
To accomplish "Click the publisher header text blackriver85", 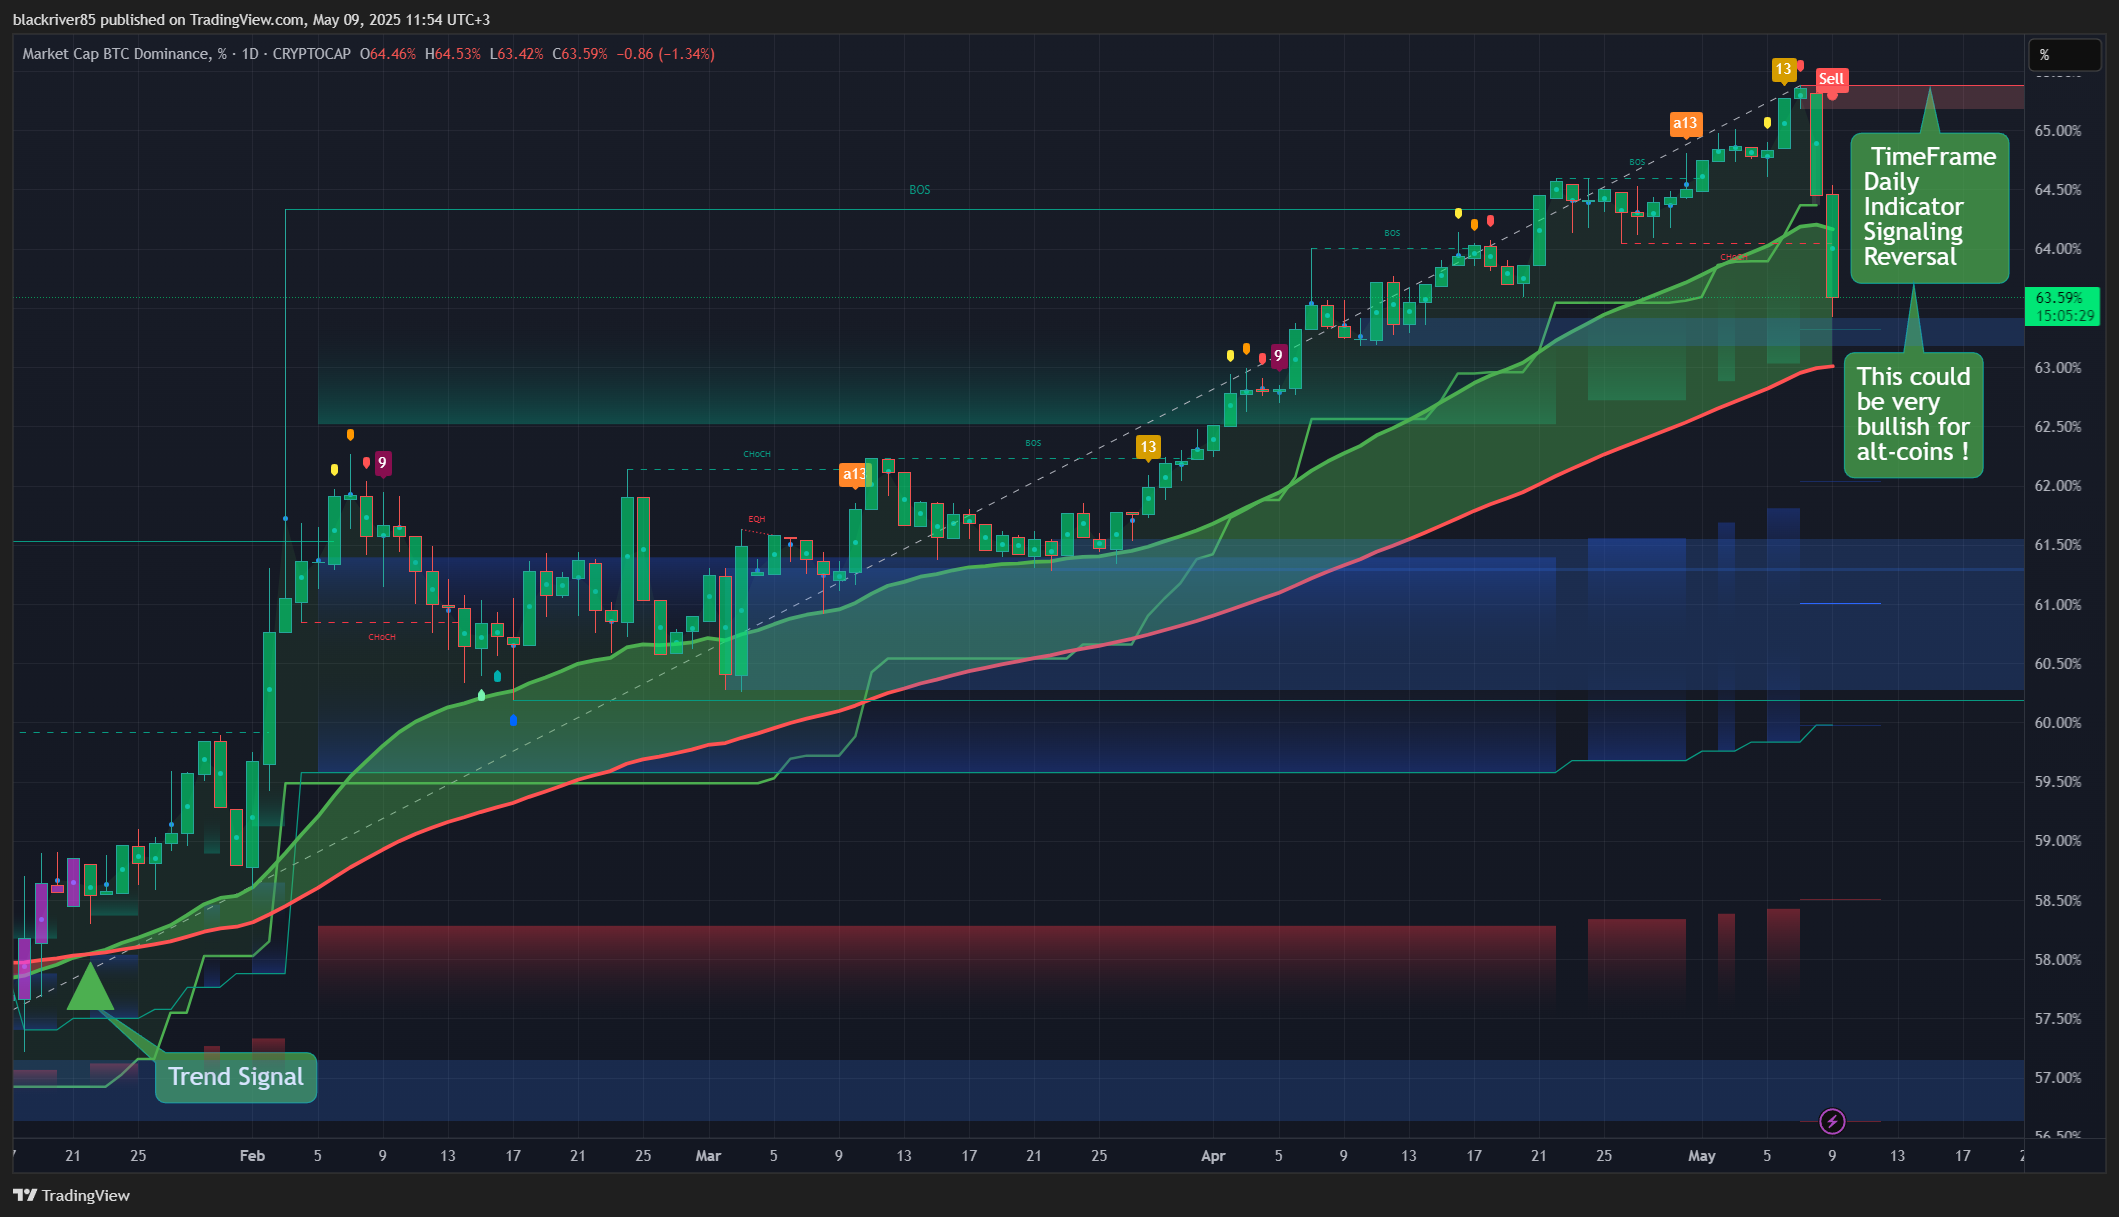I will (54, 19).
